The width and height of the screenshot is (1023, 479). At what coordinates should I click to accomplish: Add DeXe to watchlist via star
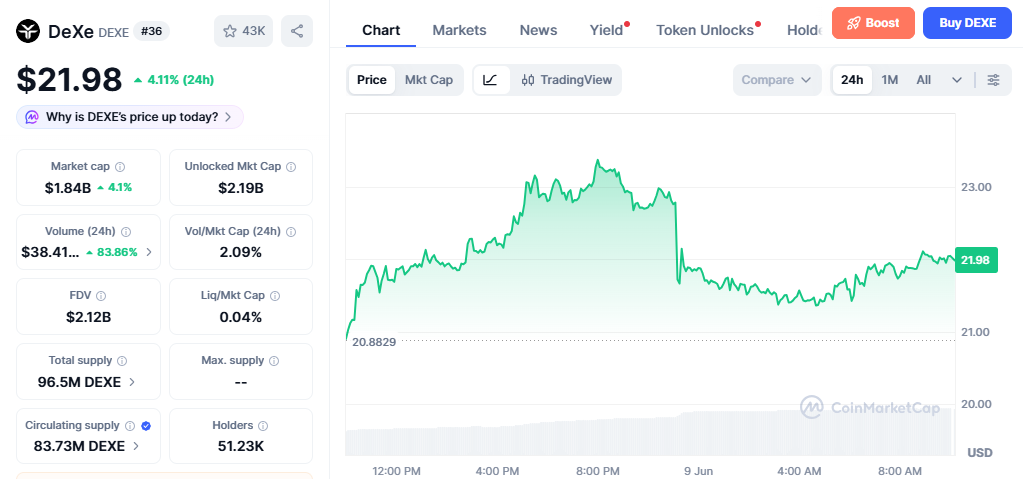coord(243,31)
